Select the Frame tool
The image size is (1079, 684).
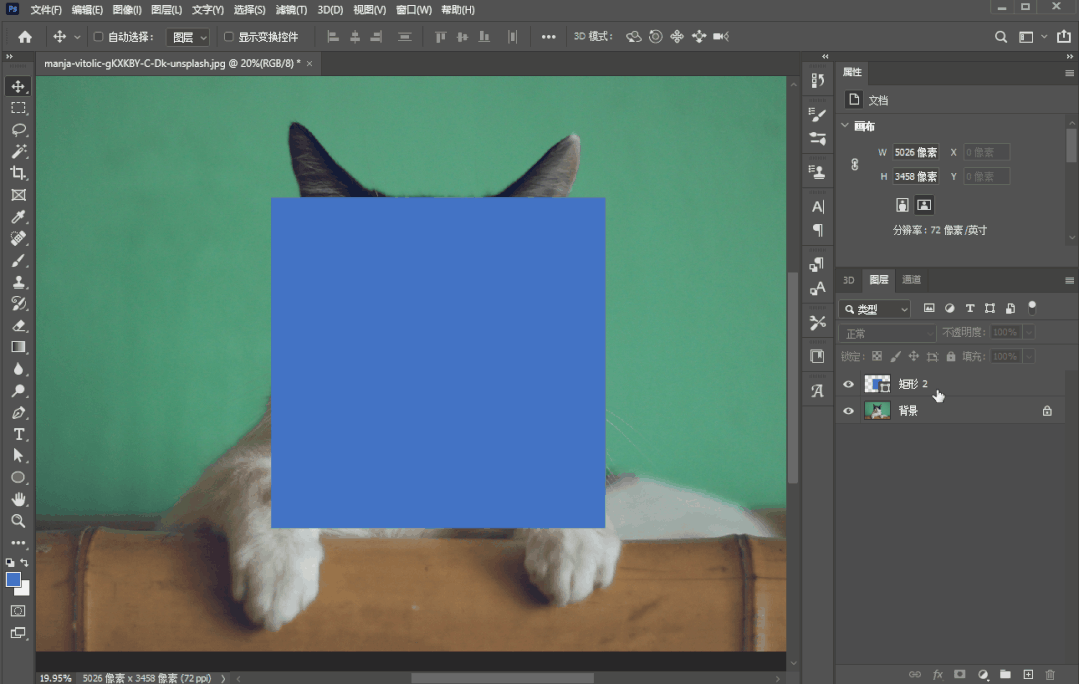coord(19,195)
